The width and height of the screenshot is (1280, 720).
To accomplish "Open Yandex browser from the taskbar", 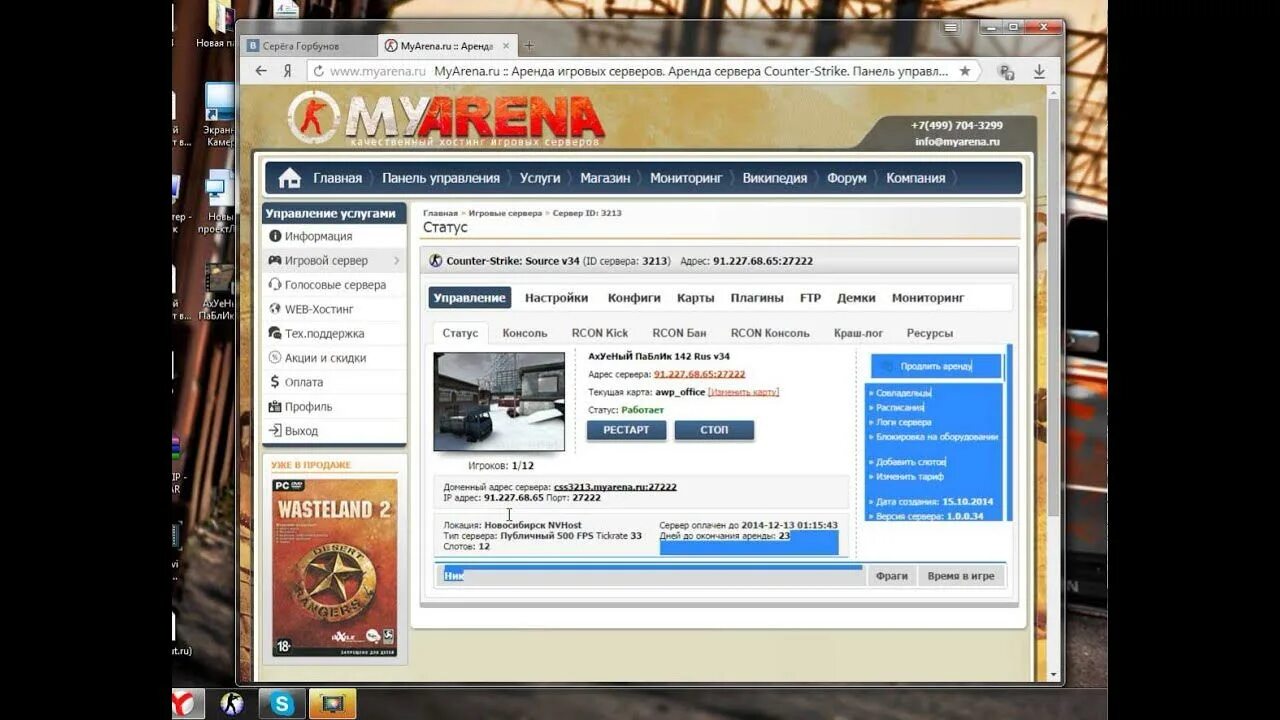I will tap(186, 704).
